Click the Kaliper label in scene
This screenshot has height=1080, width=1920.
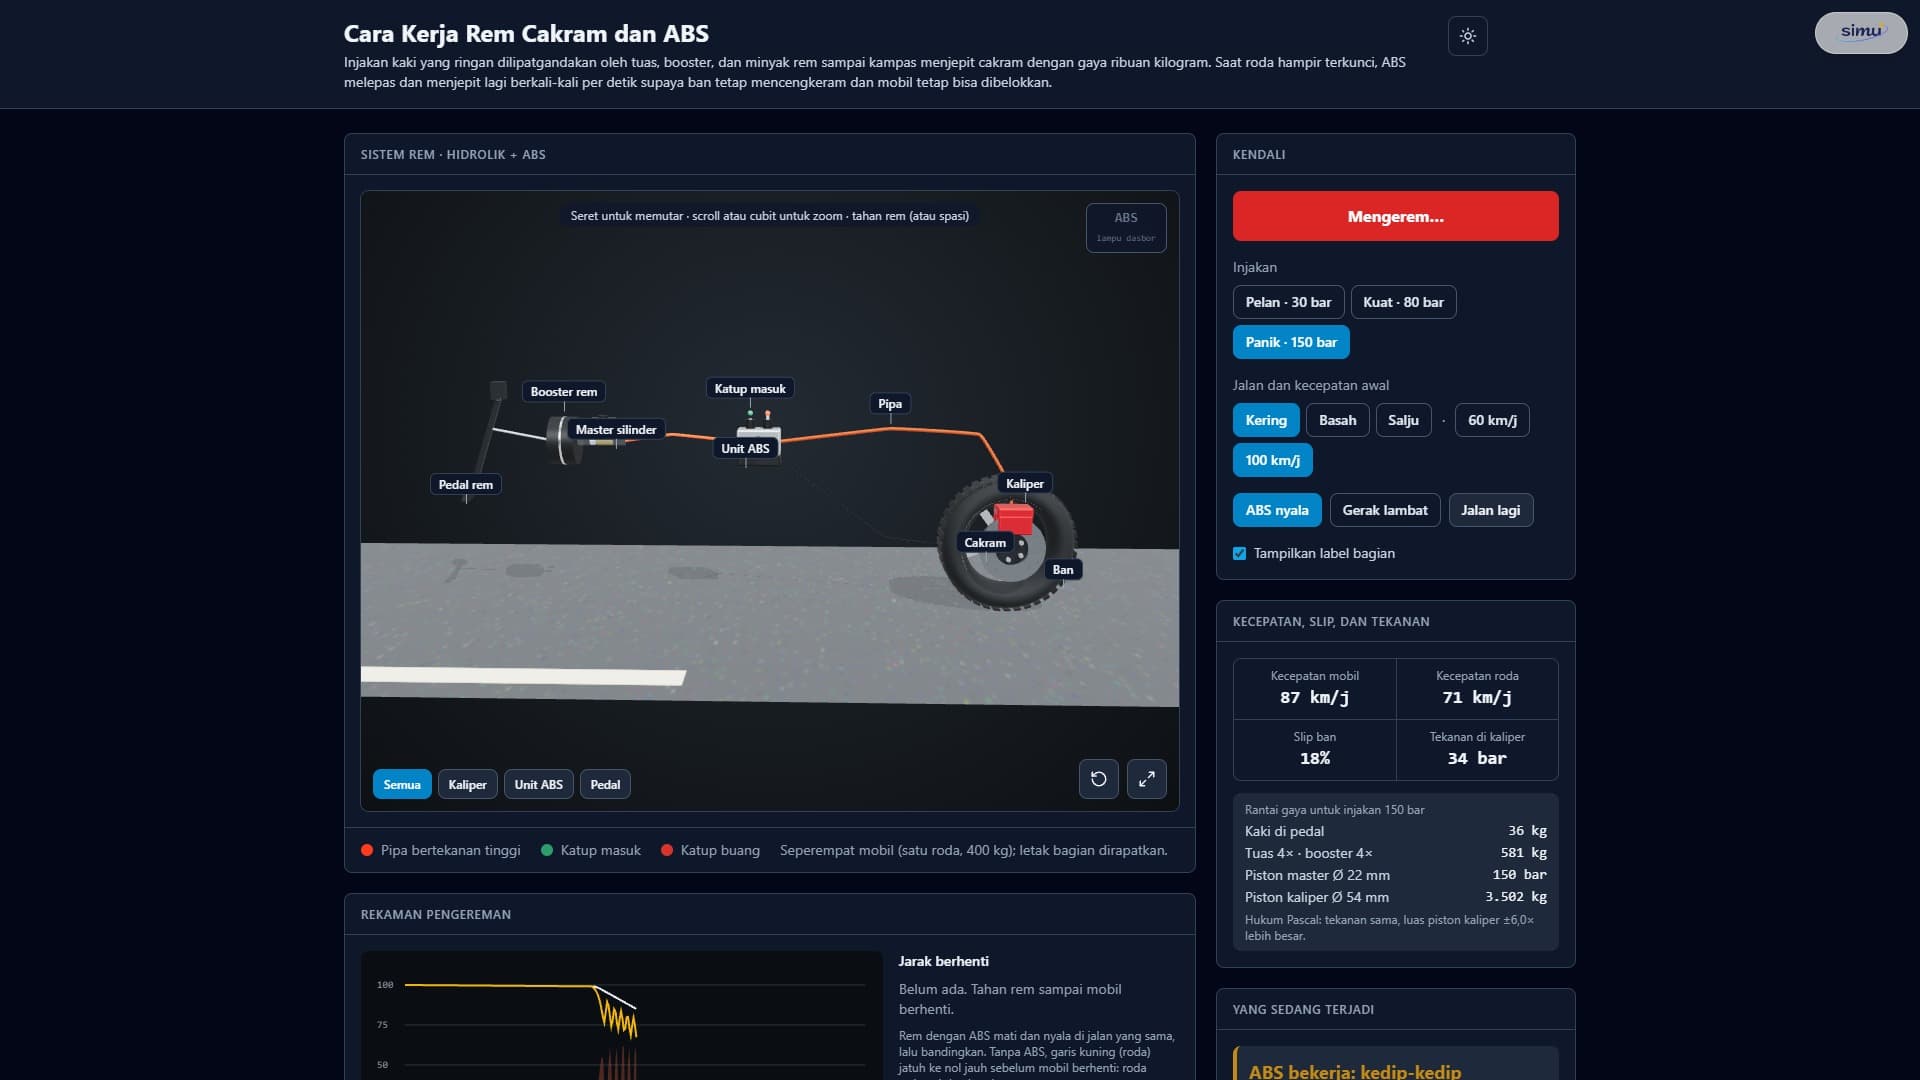(1024, 484)
